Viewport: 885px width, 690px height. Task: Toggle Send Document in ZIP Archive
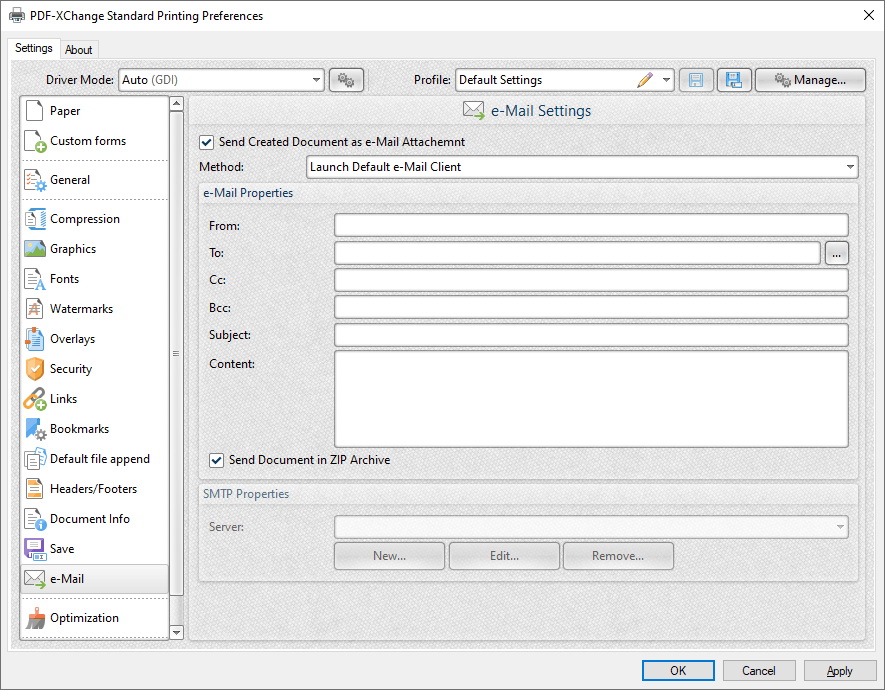(216, 460)
